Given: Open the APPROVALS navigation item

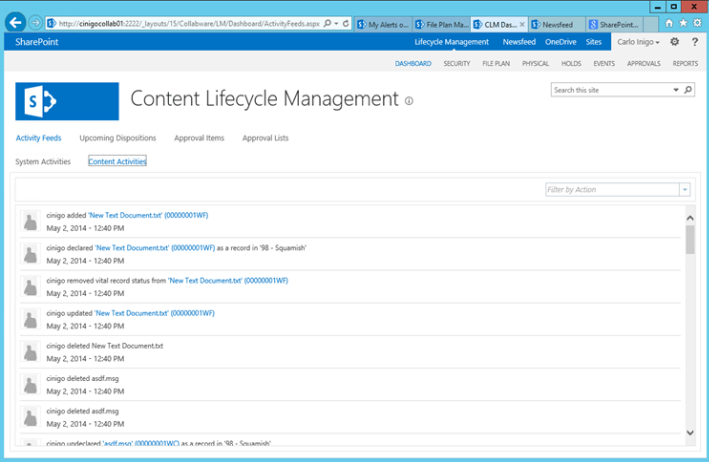Looking at the screenshot, I should click(643, 64).
